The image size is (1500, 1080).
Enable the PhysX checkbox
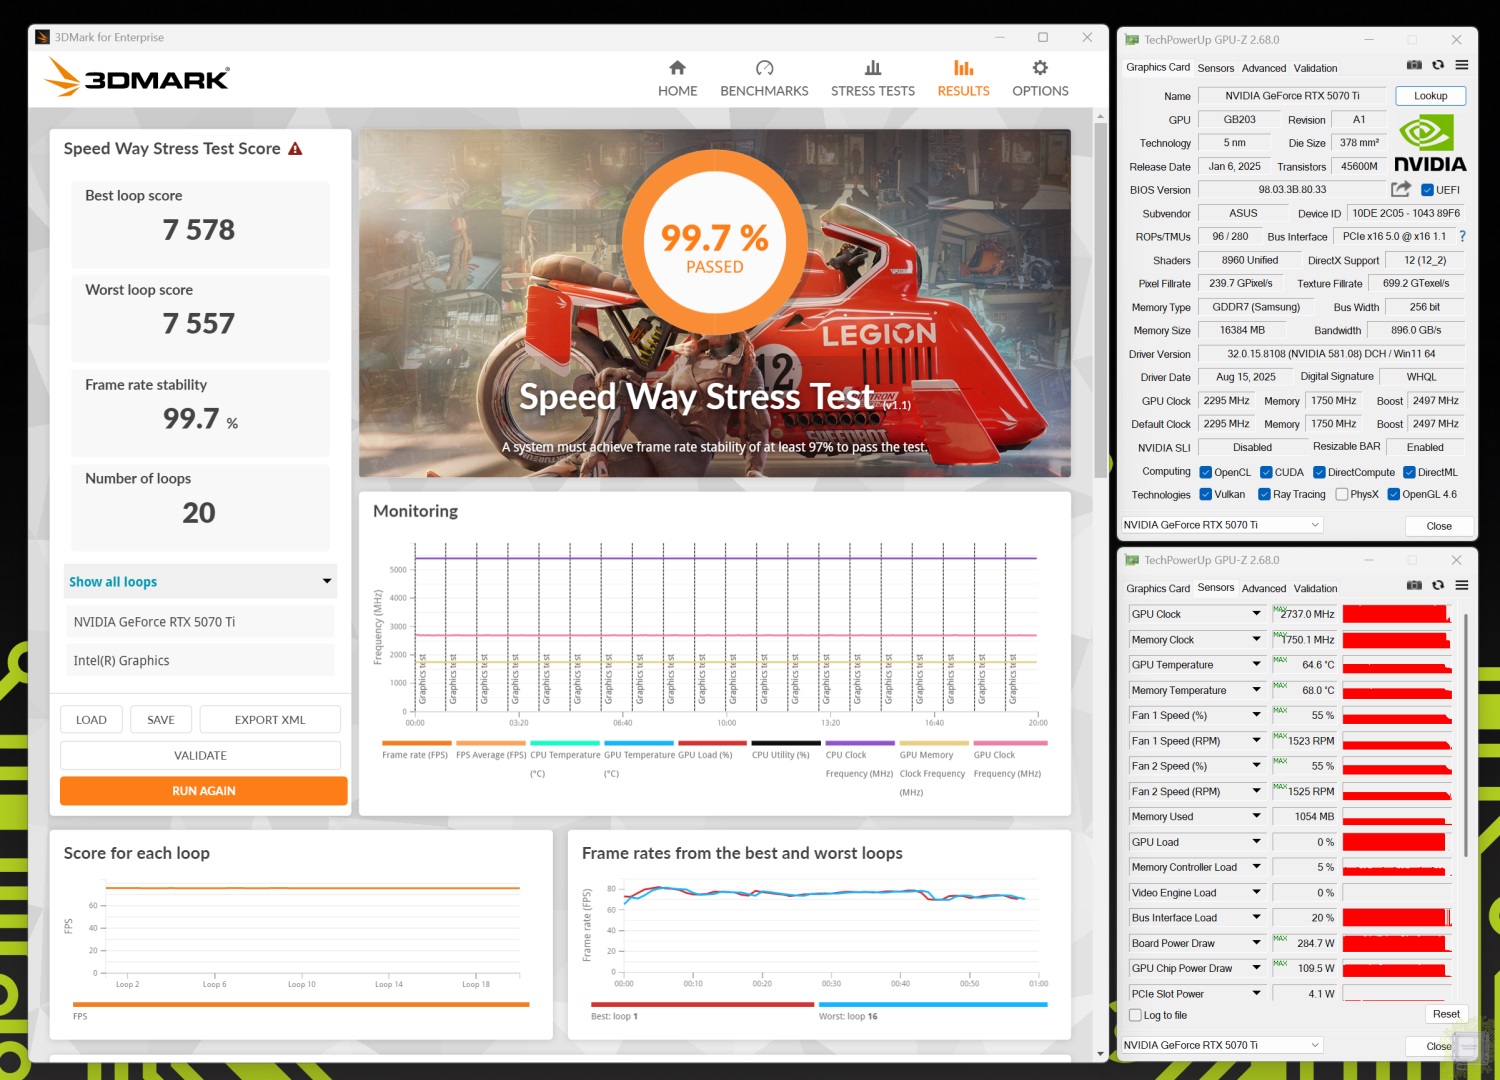(x=1342, y=494)
